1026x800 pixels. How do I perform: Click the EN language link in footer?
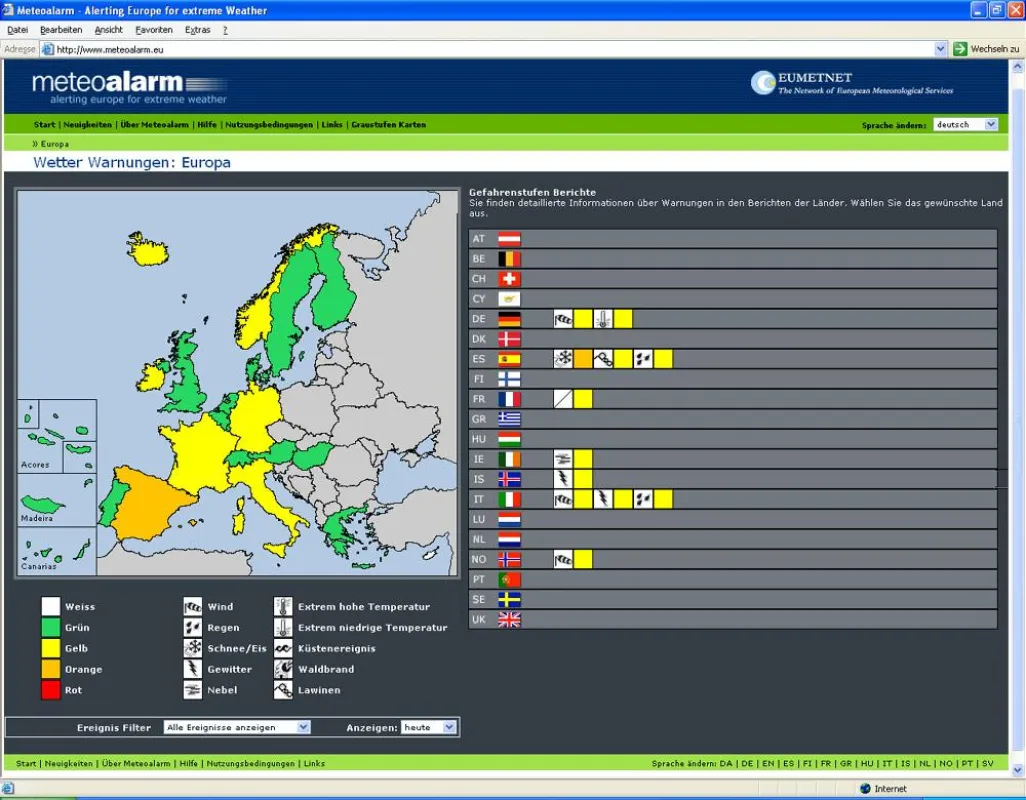click(x=768, y=763)
